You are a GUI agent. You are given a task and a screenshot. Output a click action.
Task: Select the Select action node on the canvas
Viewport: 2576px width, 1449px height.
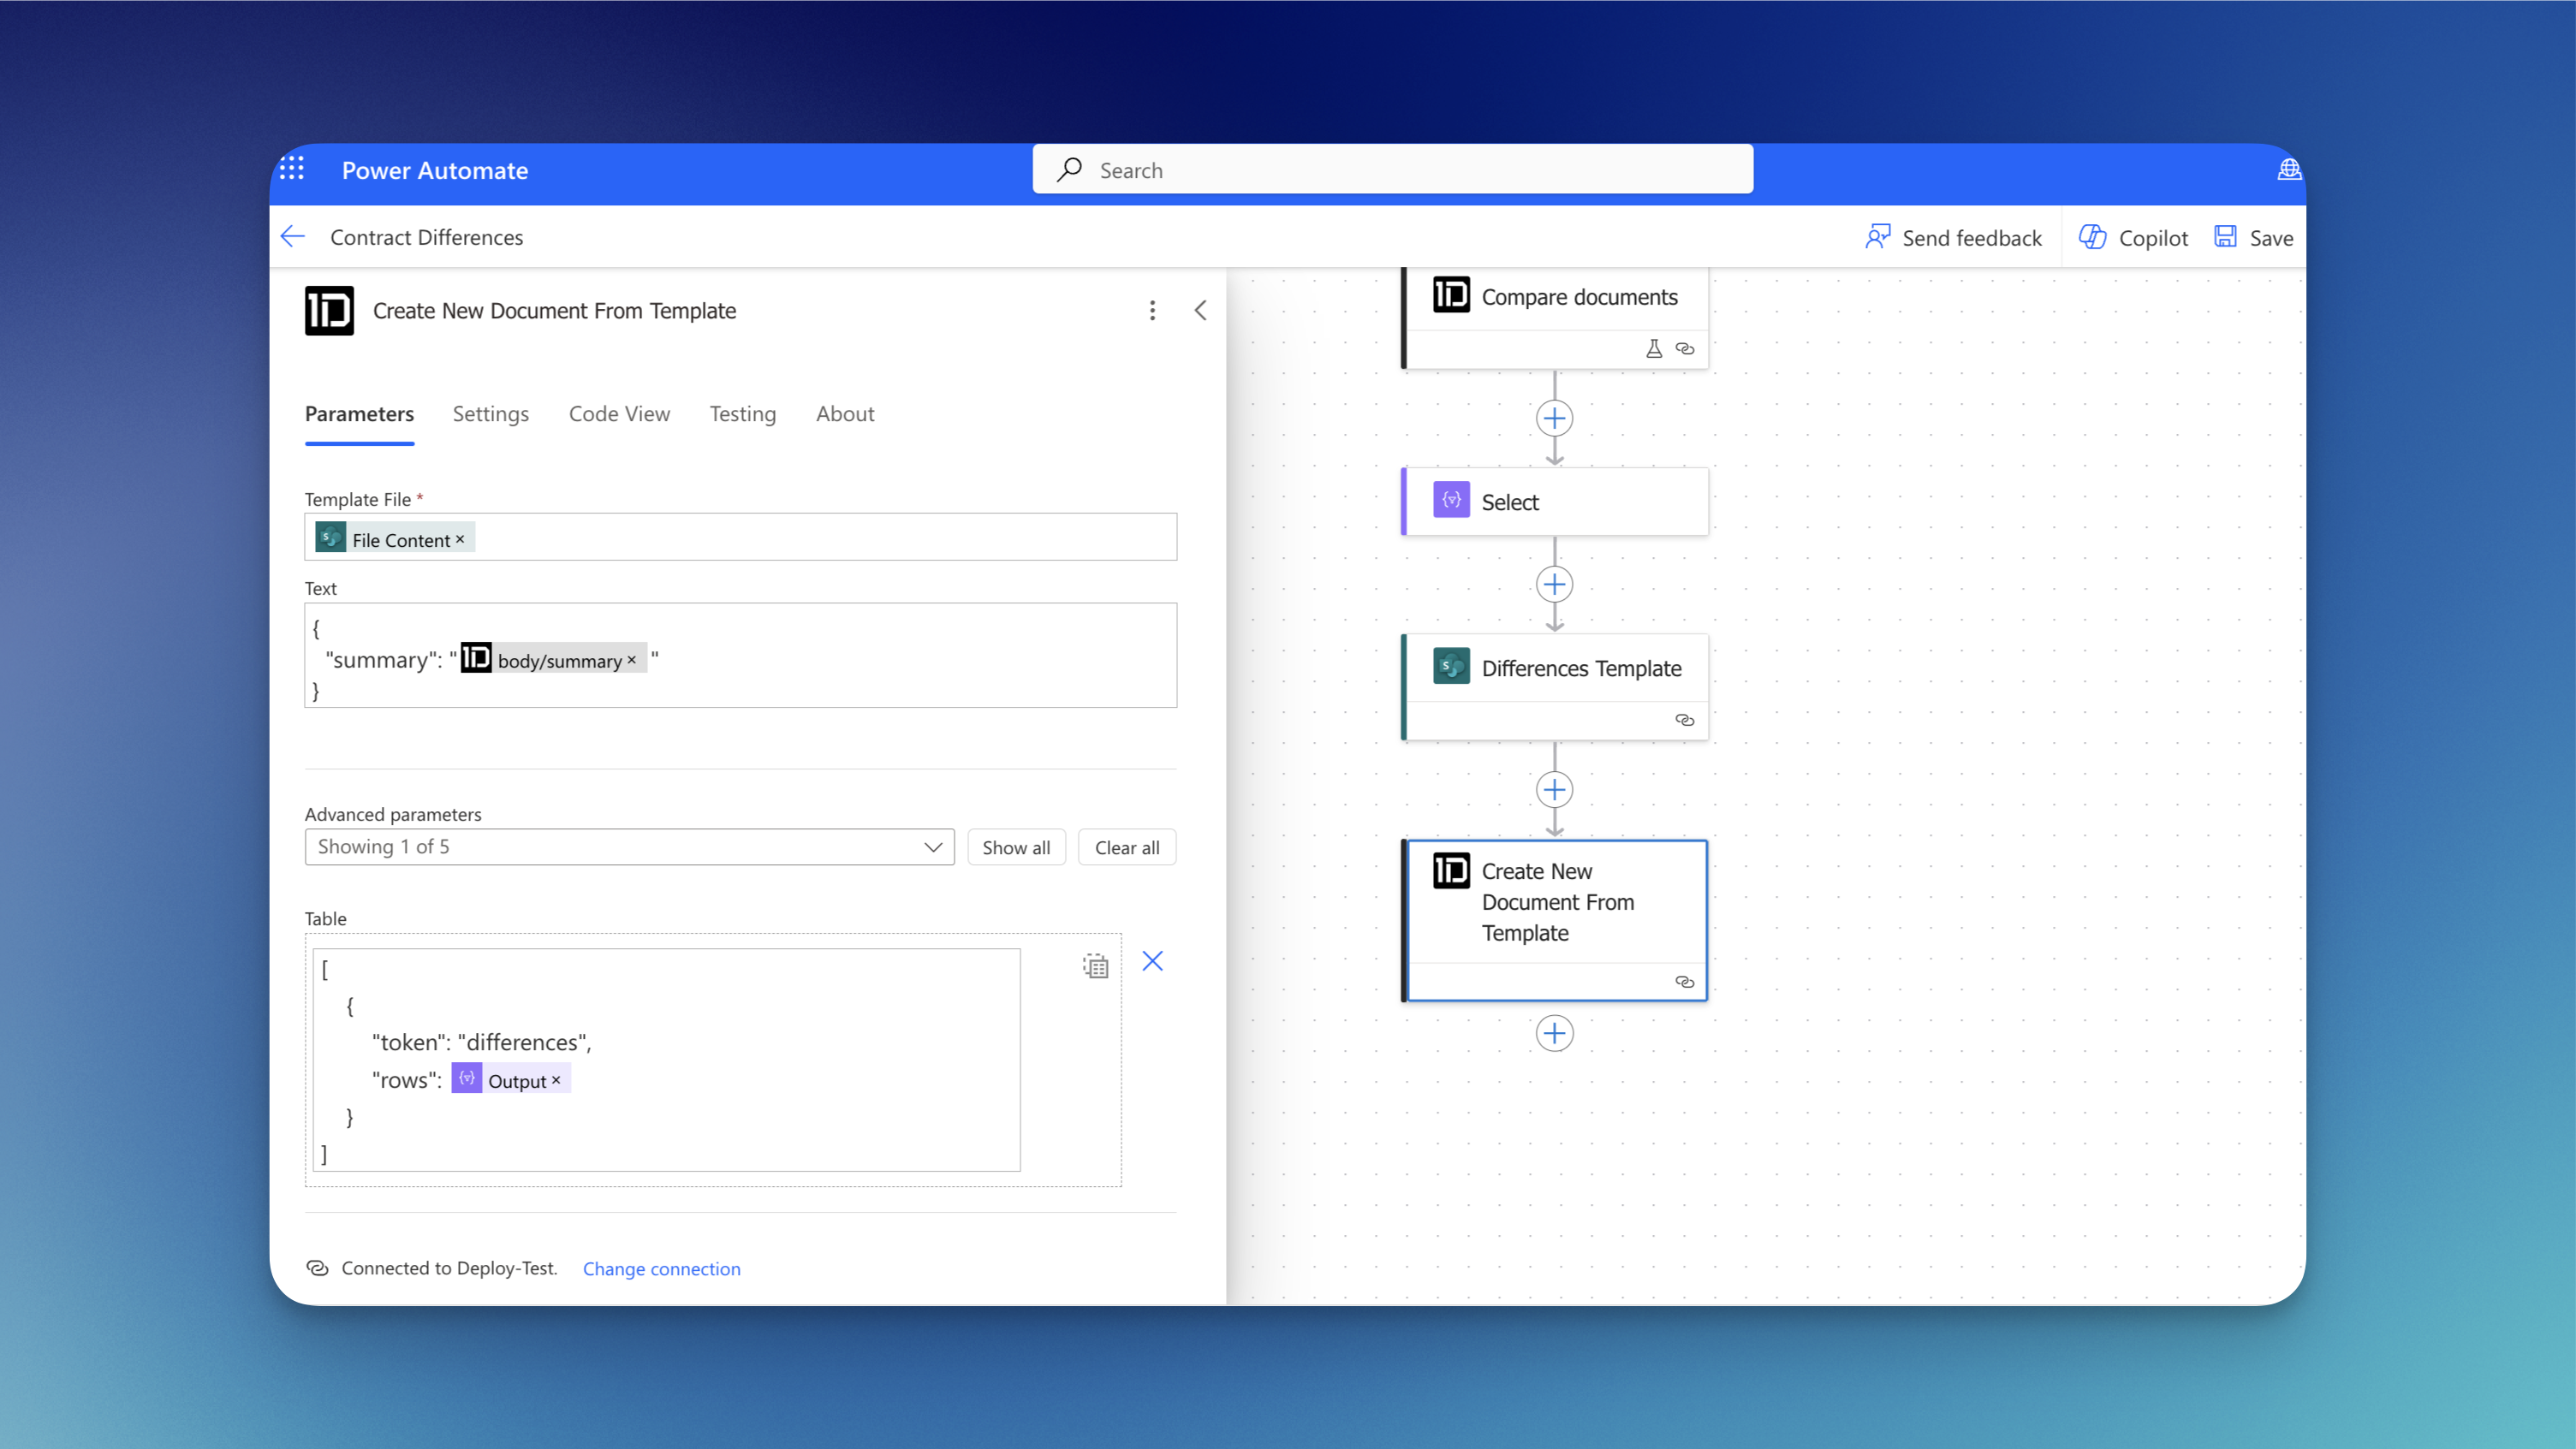1554,502
